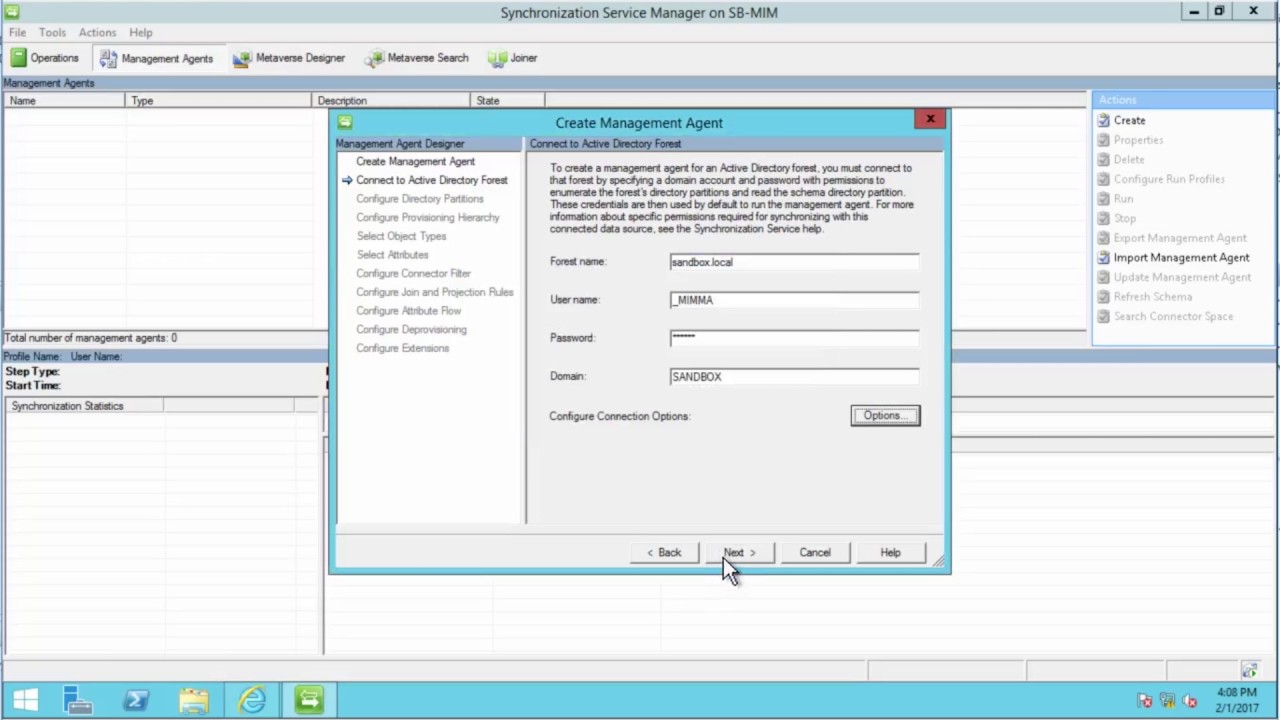This screenshot has width=1280, height=720.
Task: Select Configure Provisioning Hierarchy step
Action: click(x=428, y=217)
